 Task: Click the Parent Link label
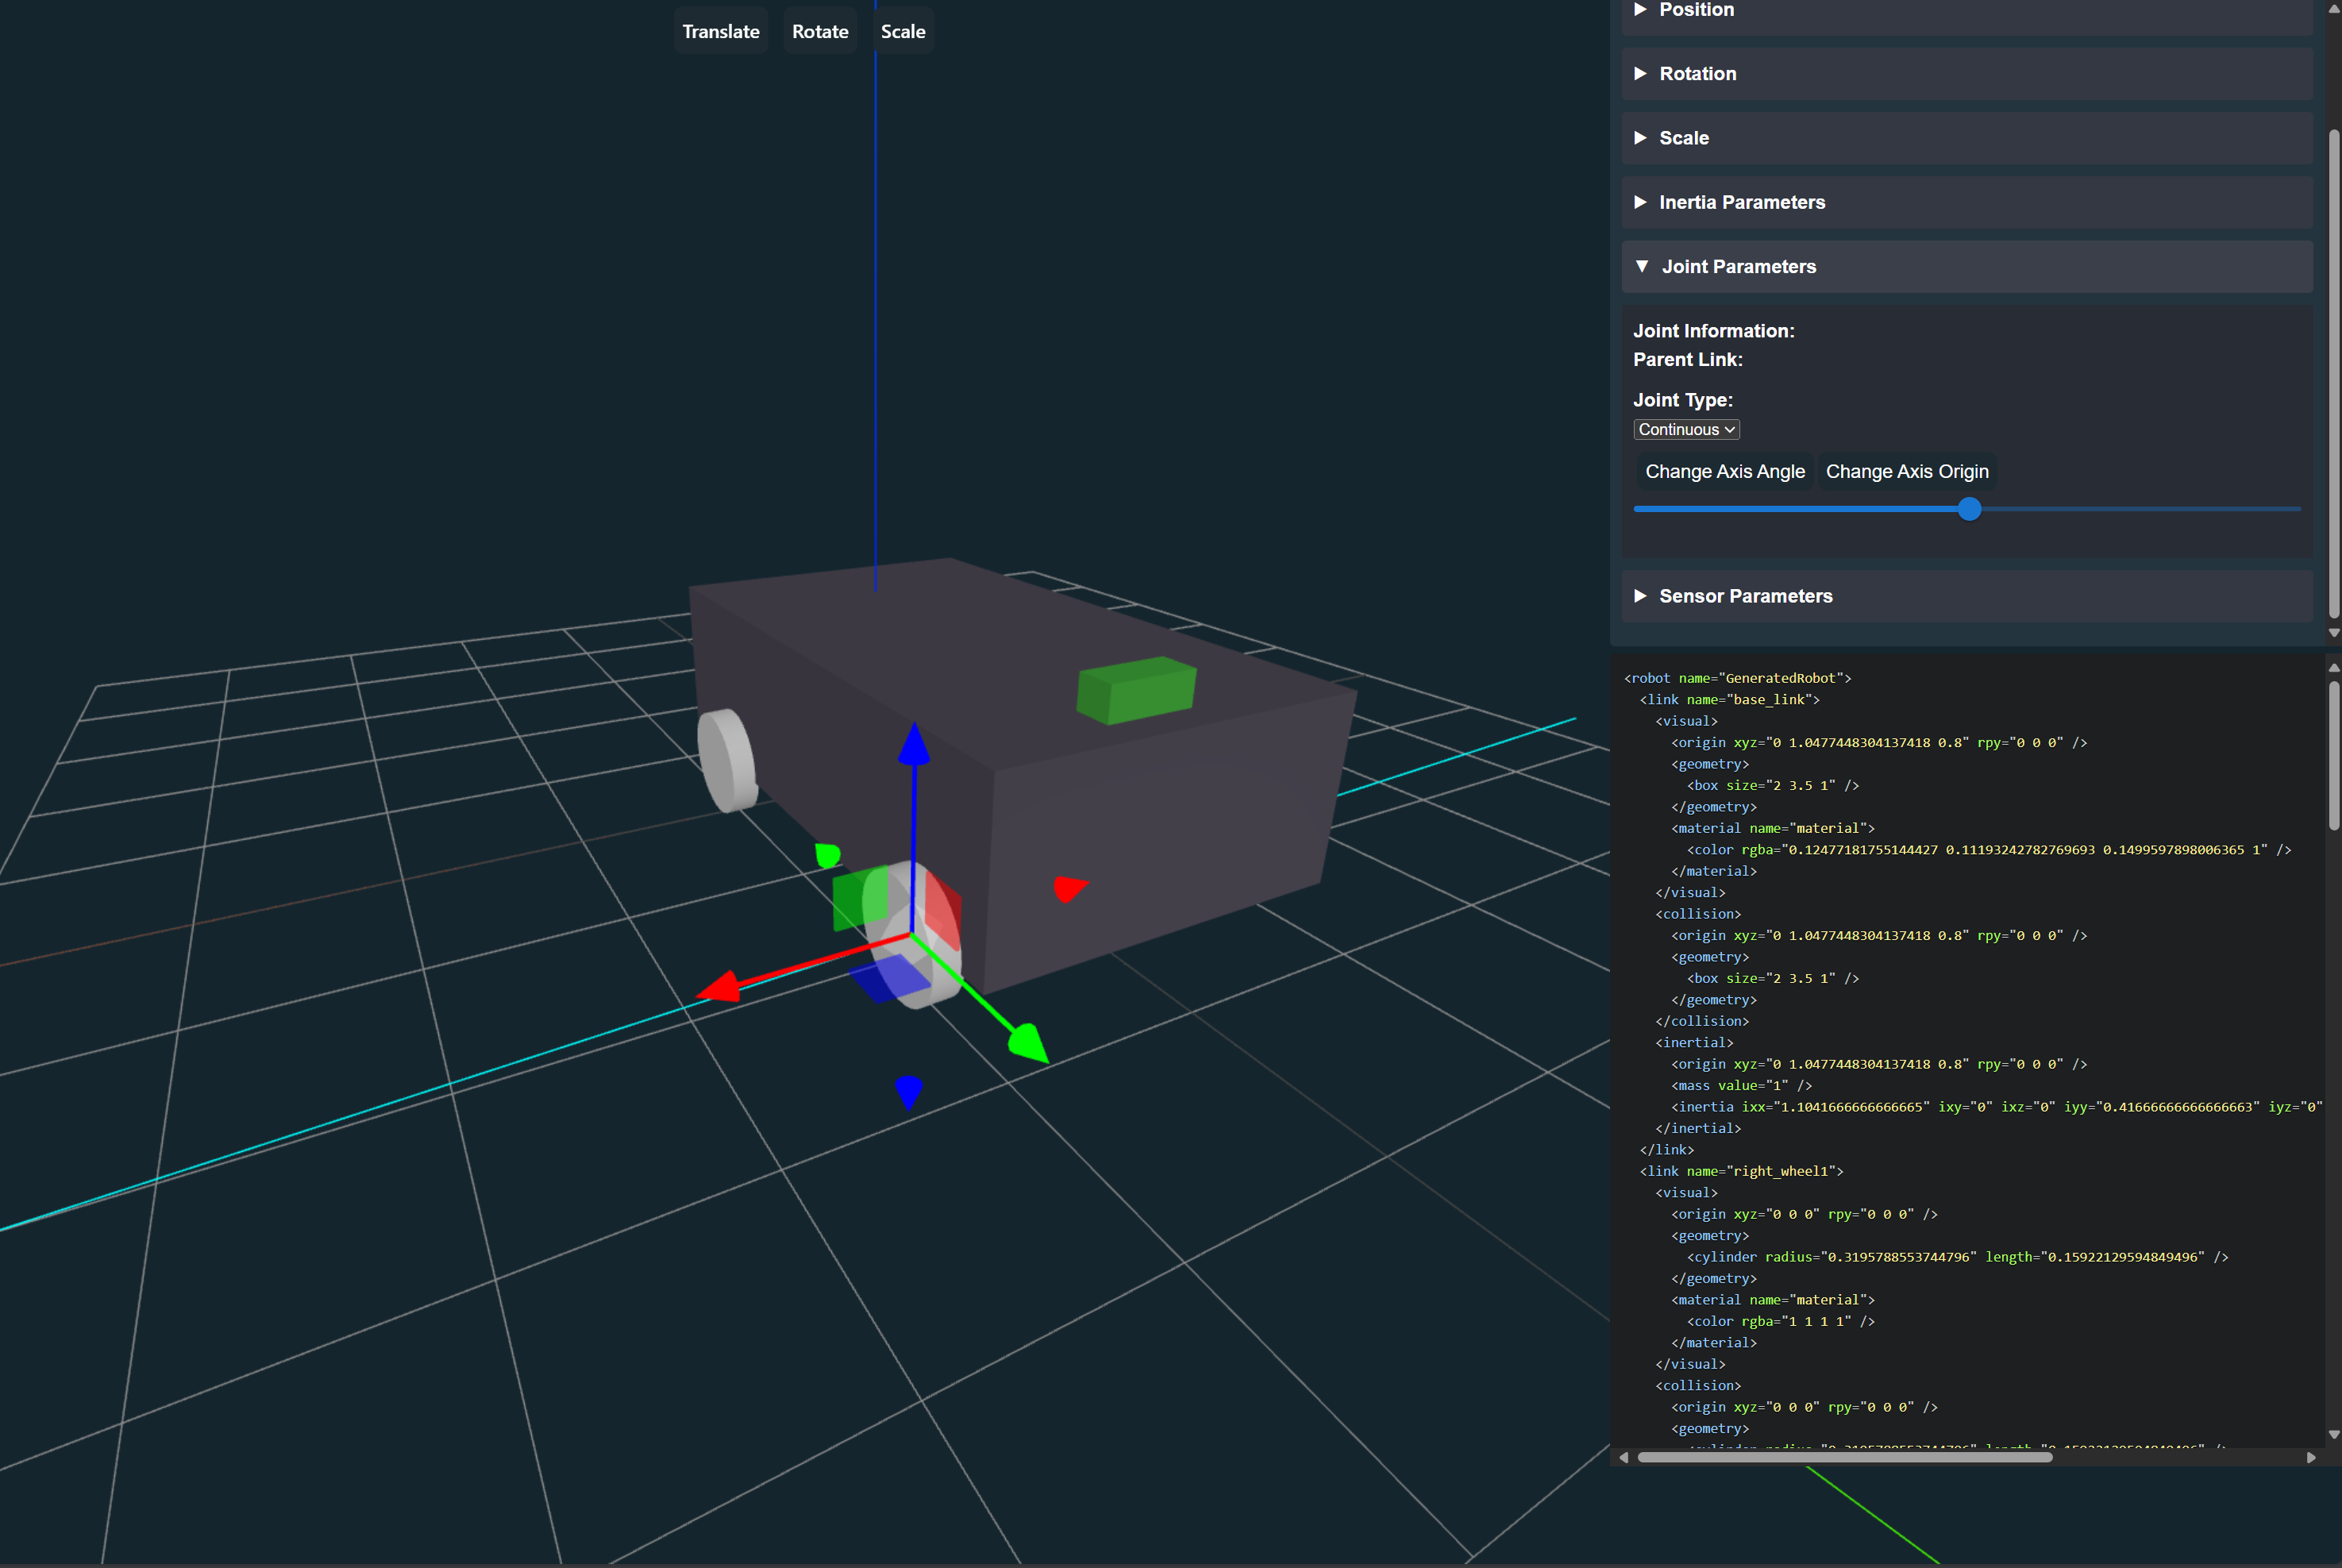(x=1687, y=360)
